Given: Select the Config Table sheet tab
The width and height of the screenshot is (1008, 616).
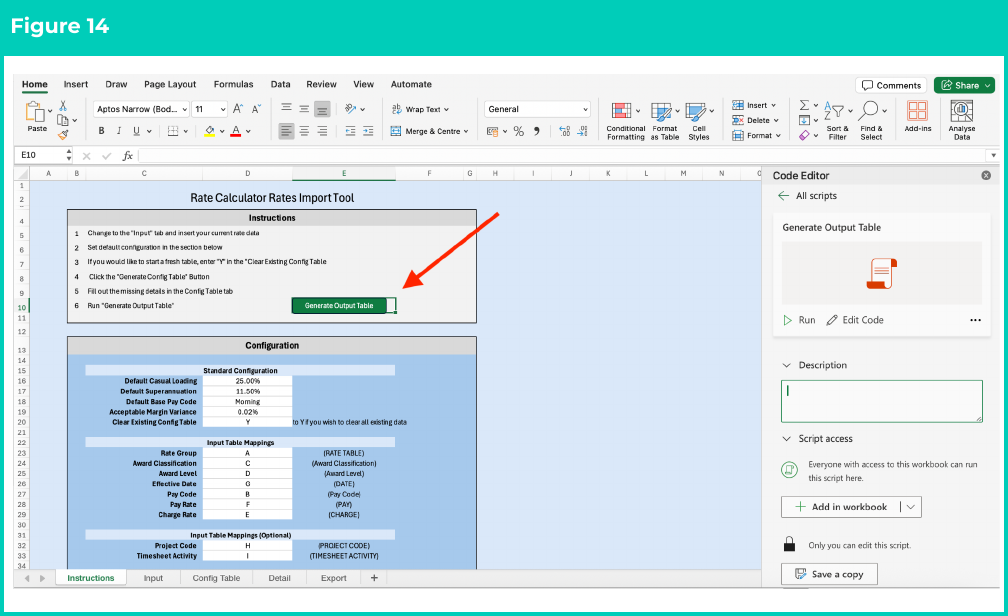Looking at the screenshot, I should point(216,578).
